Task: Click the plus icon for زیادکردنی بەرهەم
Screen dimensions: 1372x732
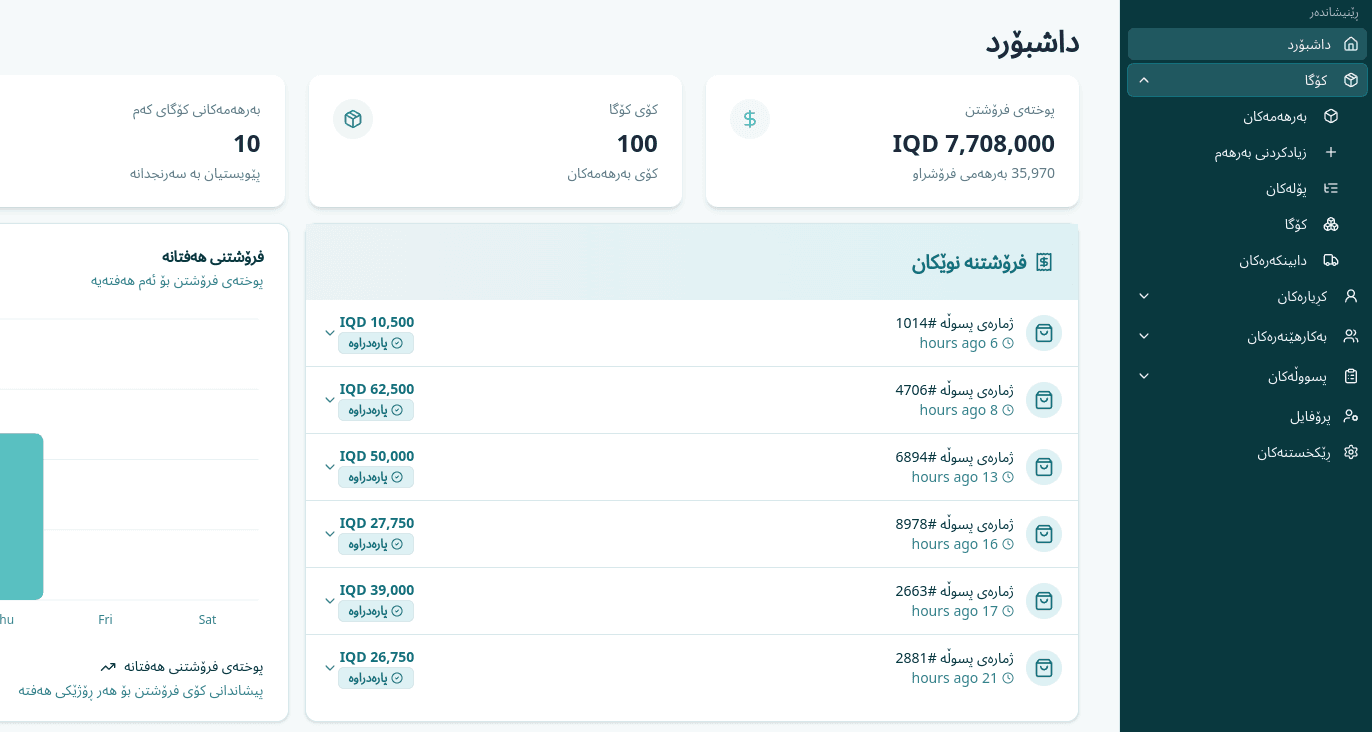Action: 1331,152
